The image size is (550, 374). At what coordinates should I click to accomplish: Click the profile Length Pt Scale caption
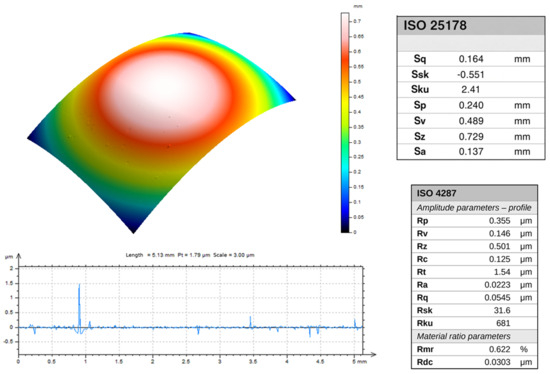point(190,255)
